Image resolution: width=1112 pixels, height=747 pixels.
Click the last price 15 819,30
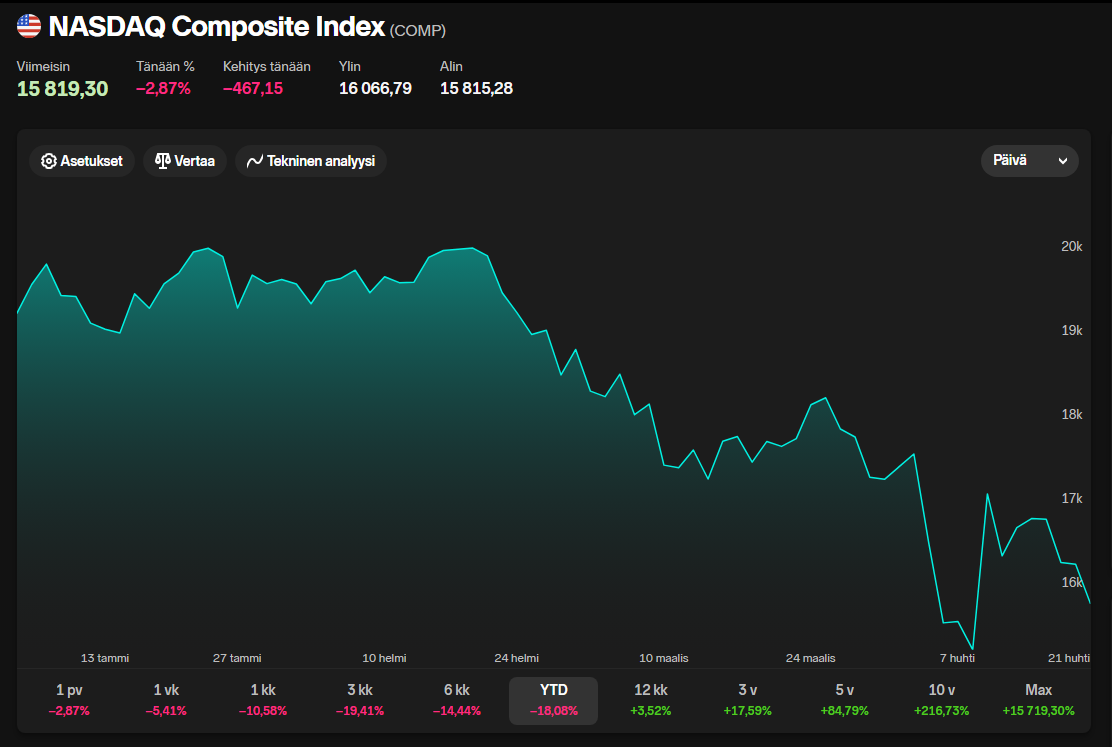point(62,89)
